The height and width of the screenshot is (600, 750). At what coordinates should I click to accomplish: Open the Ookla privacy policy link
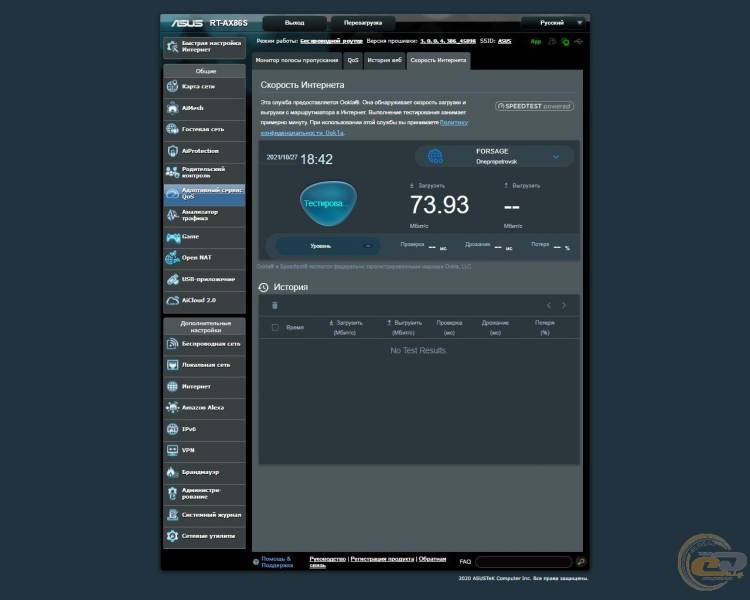[x=364, y=128]
